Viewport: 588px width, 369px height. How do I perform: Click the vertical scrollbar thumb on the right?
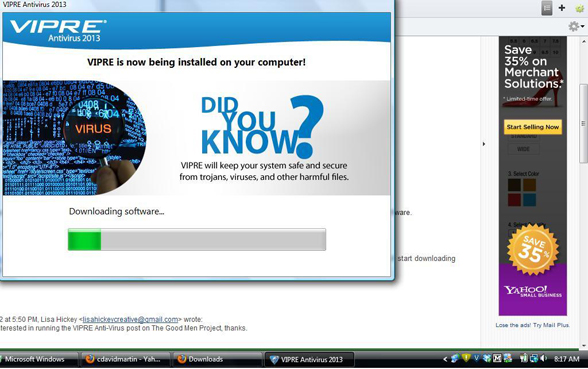pyautogui.click(x=584, y=123)
